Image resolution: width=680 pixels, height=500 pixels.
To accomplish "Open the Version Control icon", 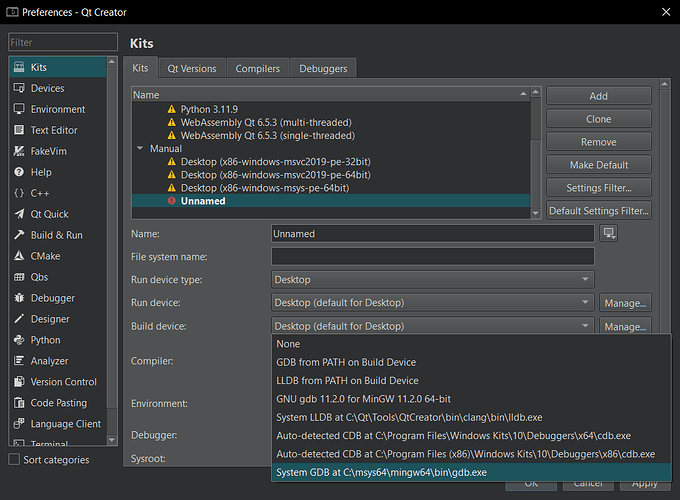I will click(x=20, y=382).
